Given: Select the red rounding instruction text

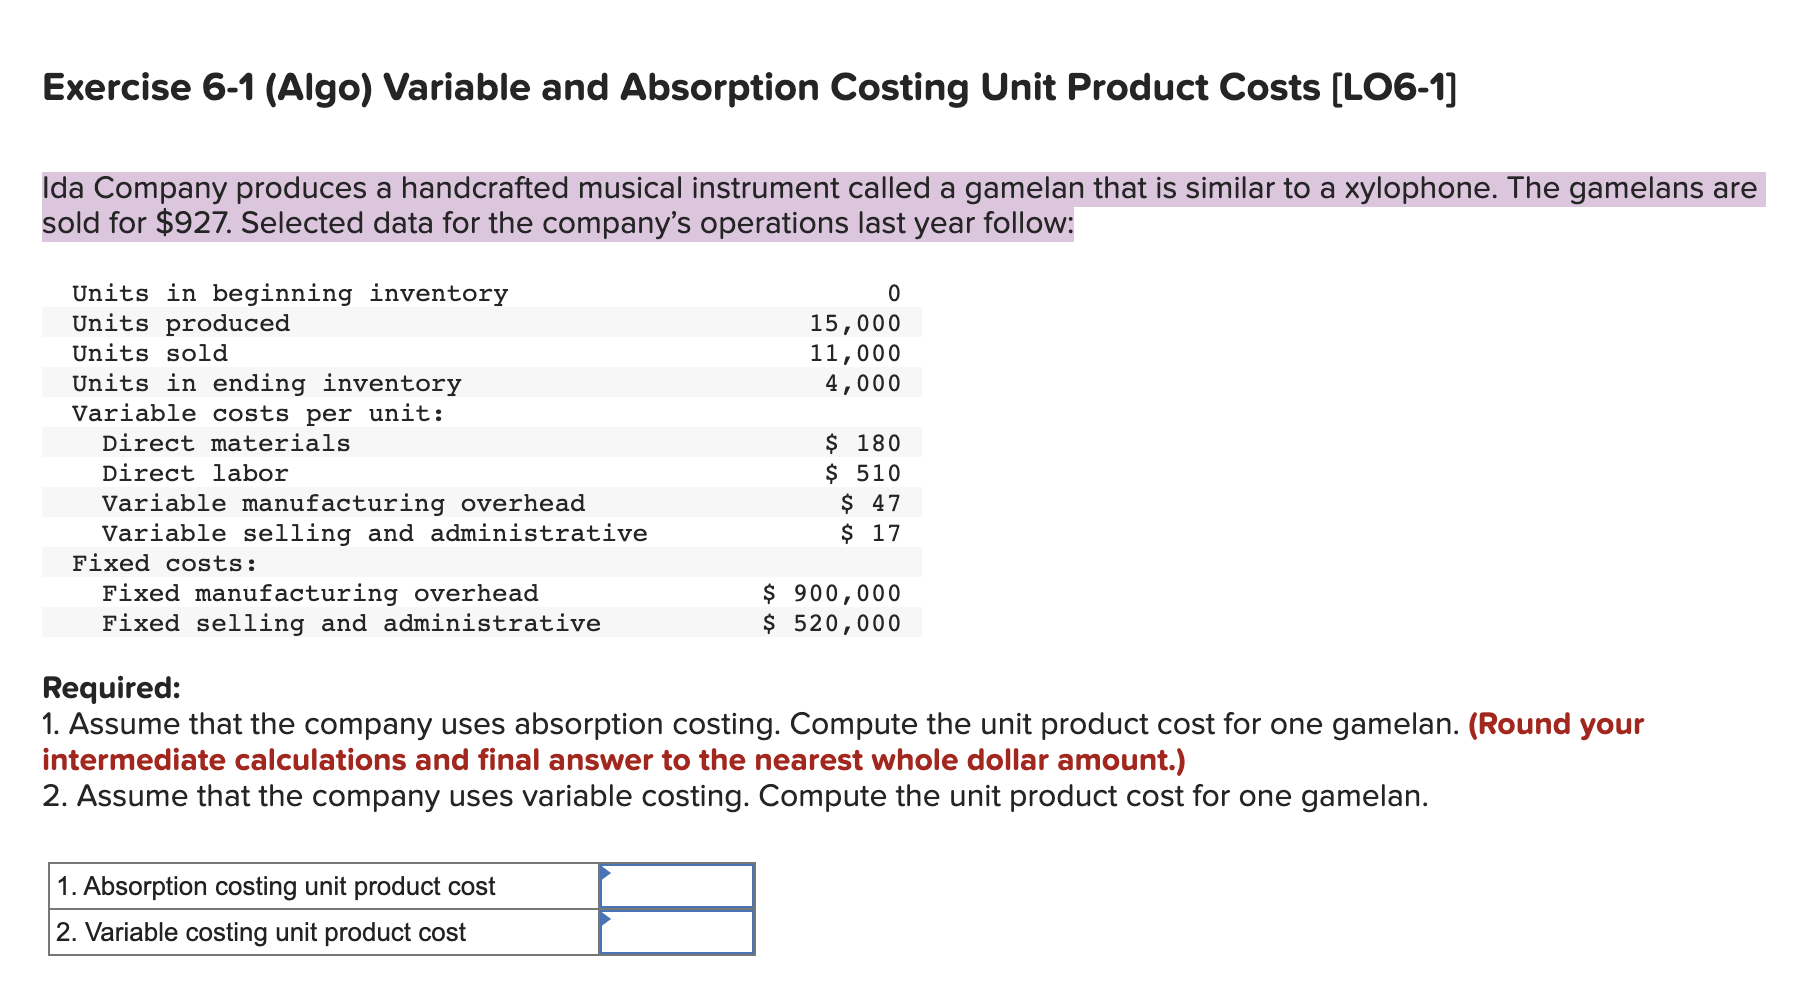Looking at the screenshot, I should point(615,760).
